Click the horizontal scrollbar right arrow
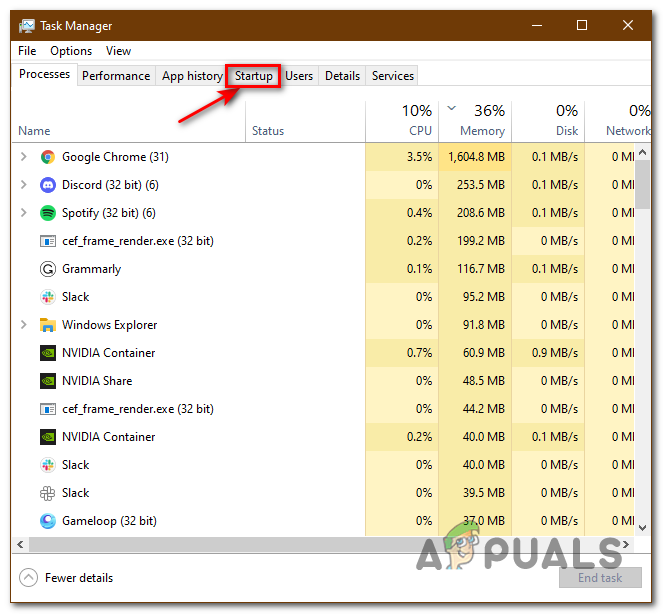The width and height of the screenshot is (663, 614). [626, 544]
